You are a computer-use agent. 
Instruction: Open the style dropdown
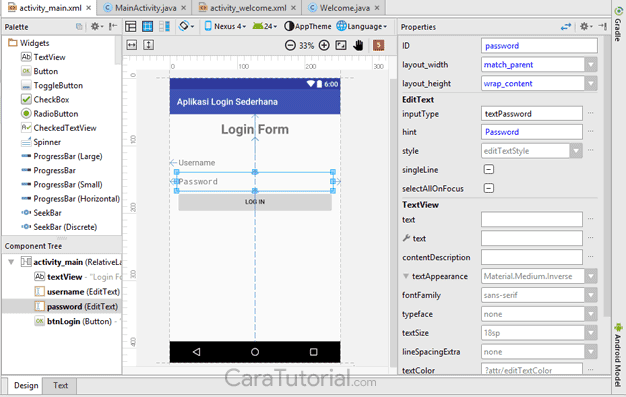[576, 151]
